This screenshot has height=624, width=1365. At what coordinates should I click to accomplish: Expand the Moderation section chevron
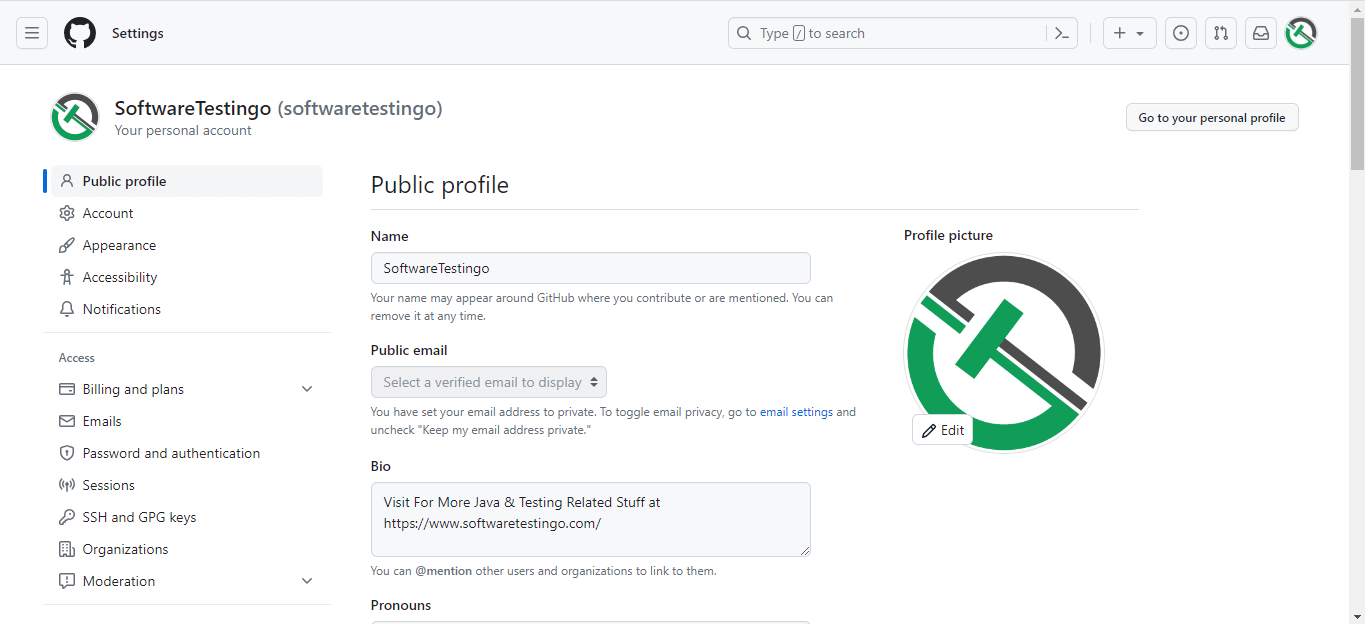307,581
